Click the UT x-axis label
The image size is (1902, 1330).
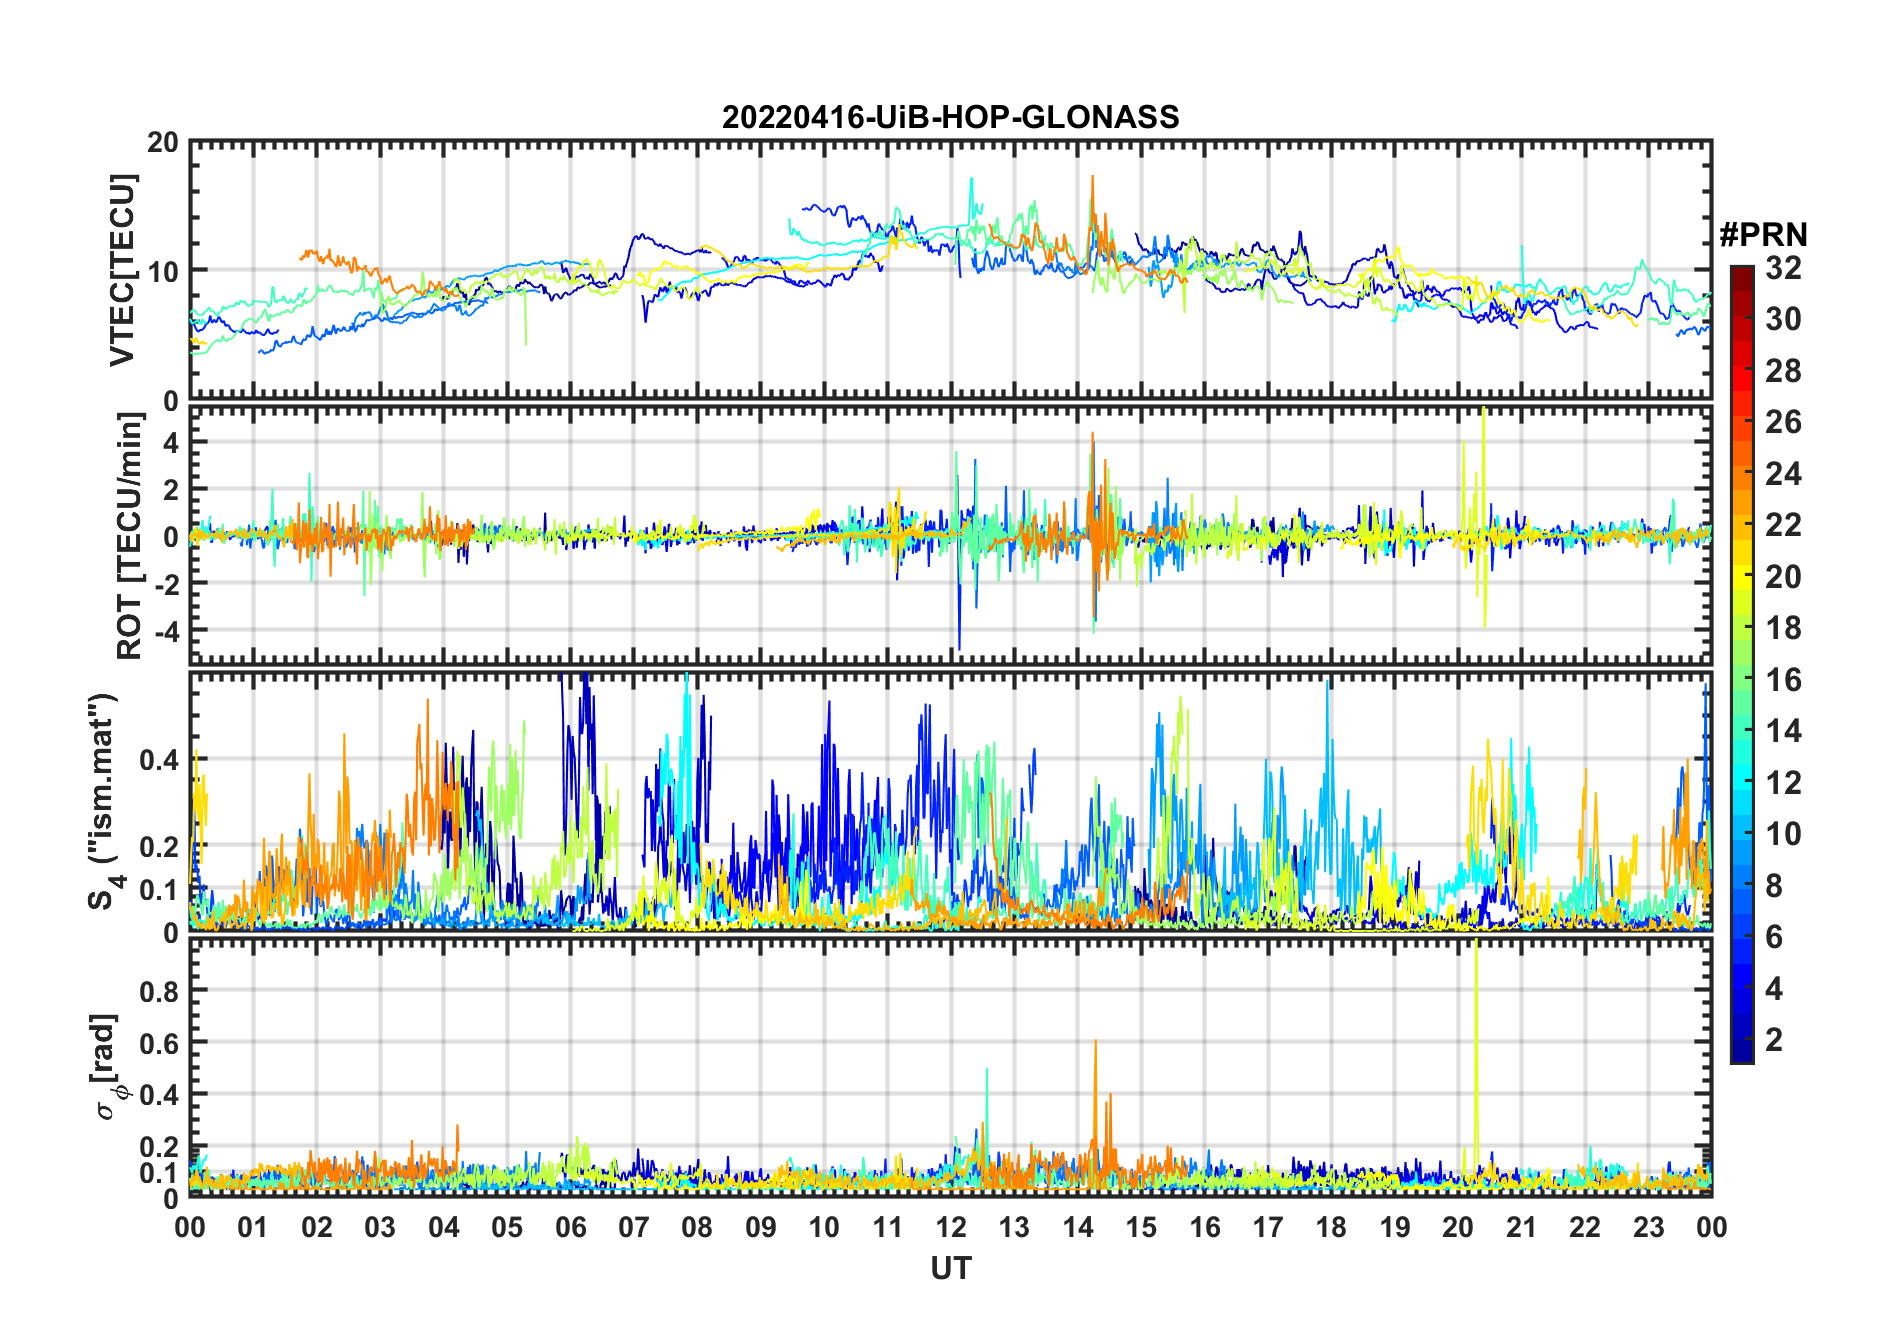(950, 1268)
